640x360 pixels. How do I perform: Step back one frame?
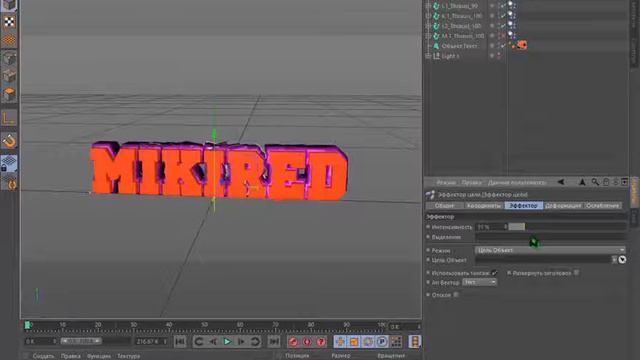(x=213, y=341)
